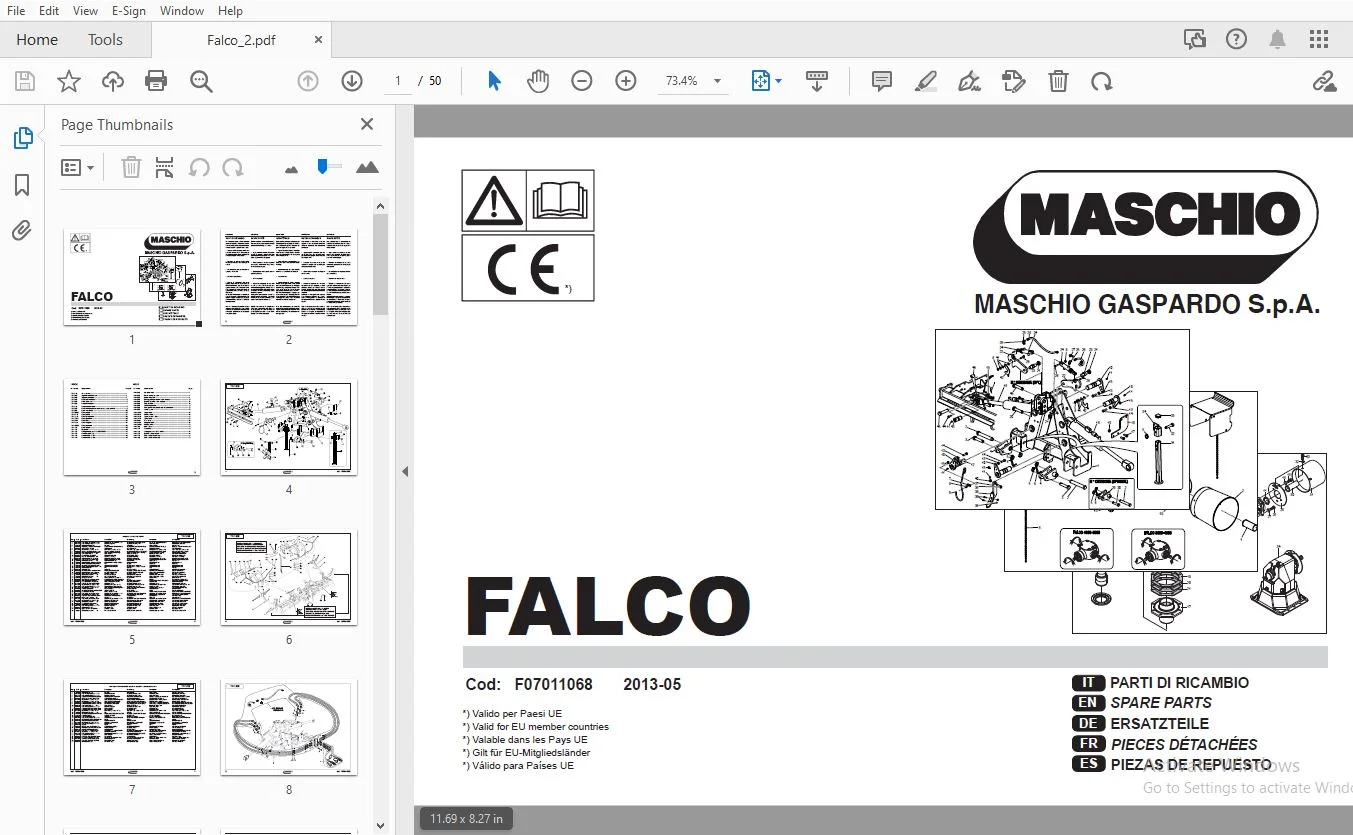The height and width of the screenshot is (835, 1353).
Task: Upload the file to cloud storage
Action: tap(113, 81)
